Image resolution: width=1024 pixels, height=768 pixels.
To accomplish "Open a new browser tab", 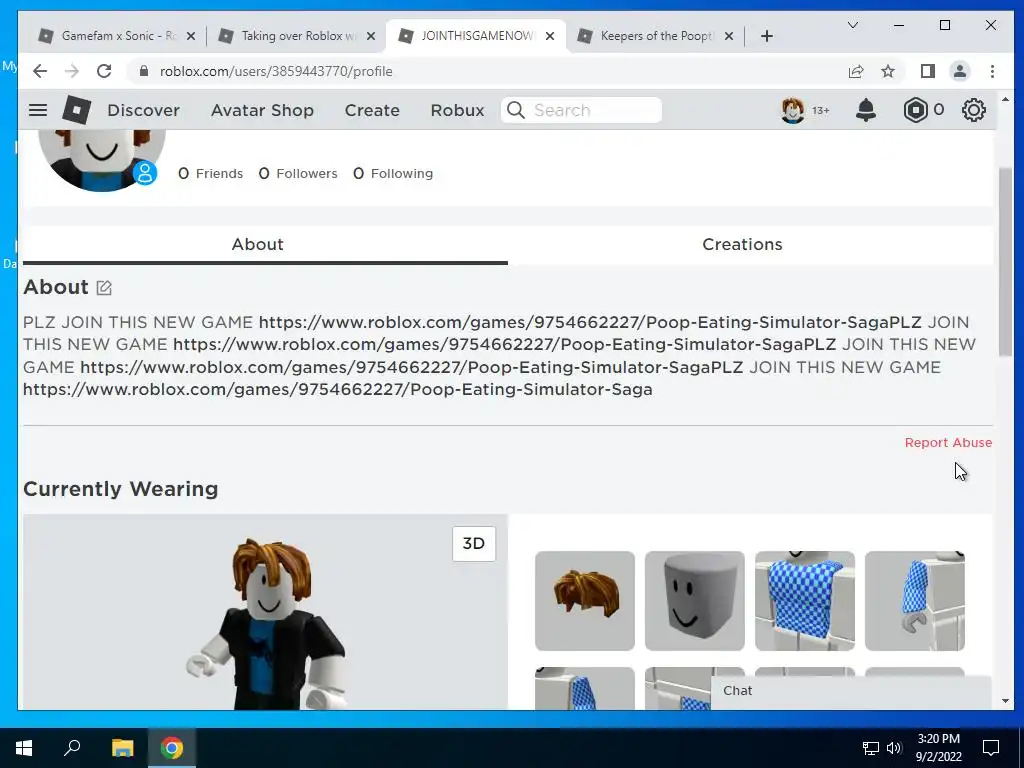I will pos(767,36).
